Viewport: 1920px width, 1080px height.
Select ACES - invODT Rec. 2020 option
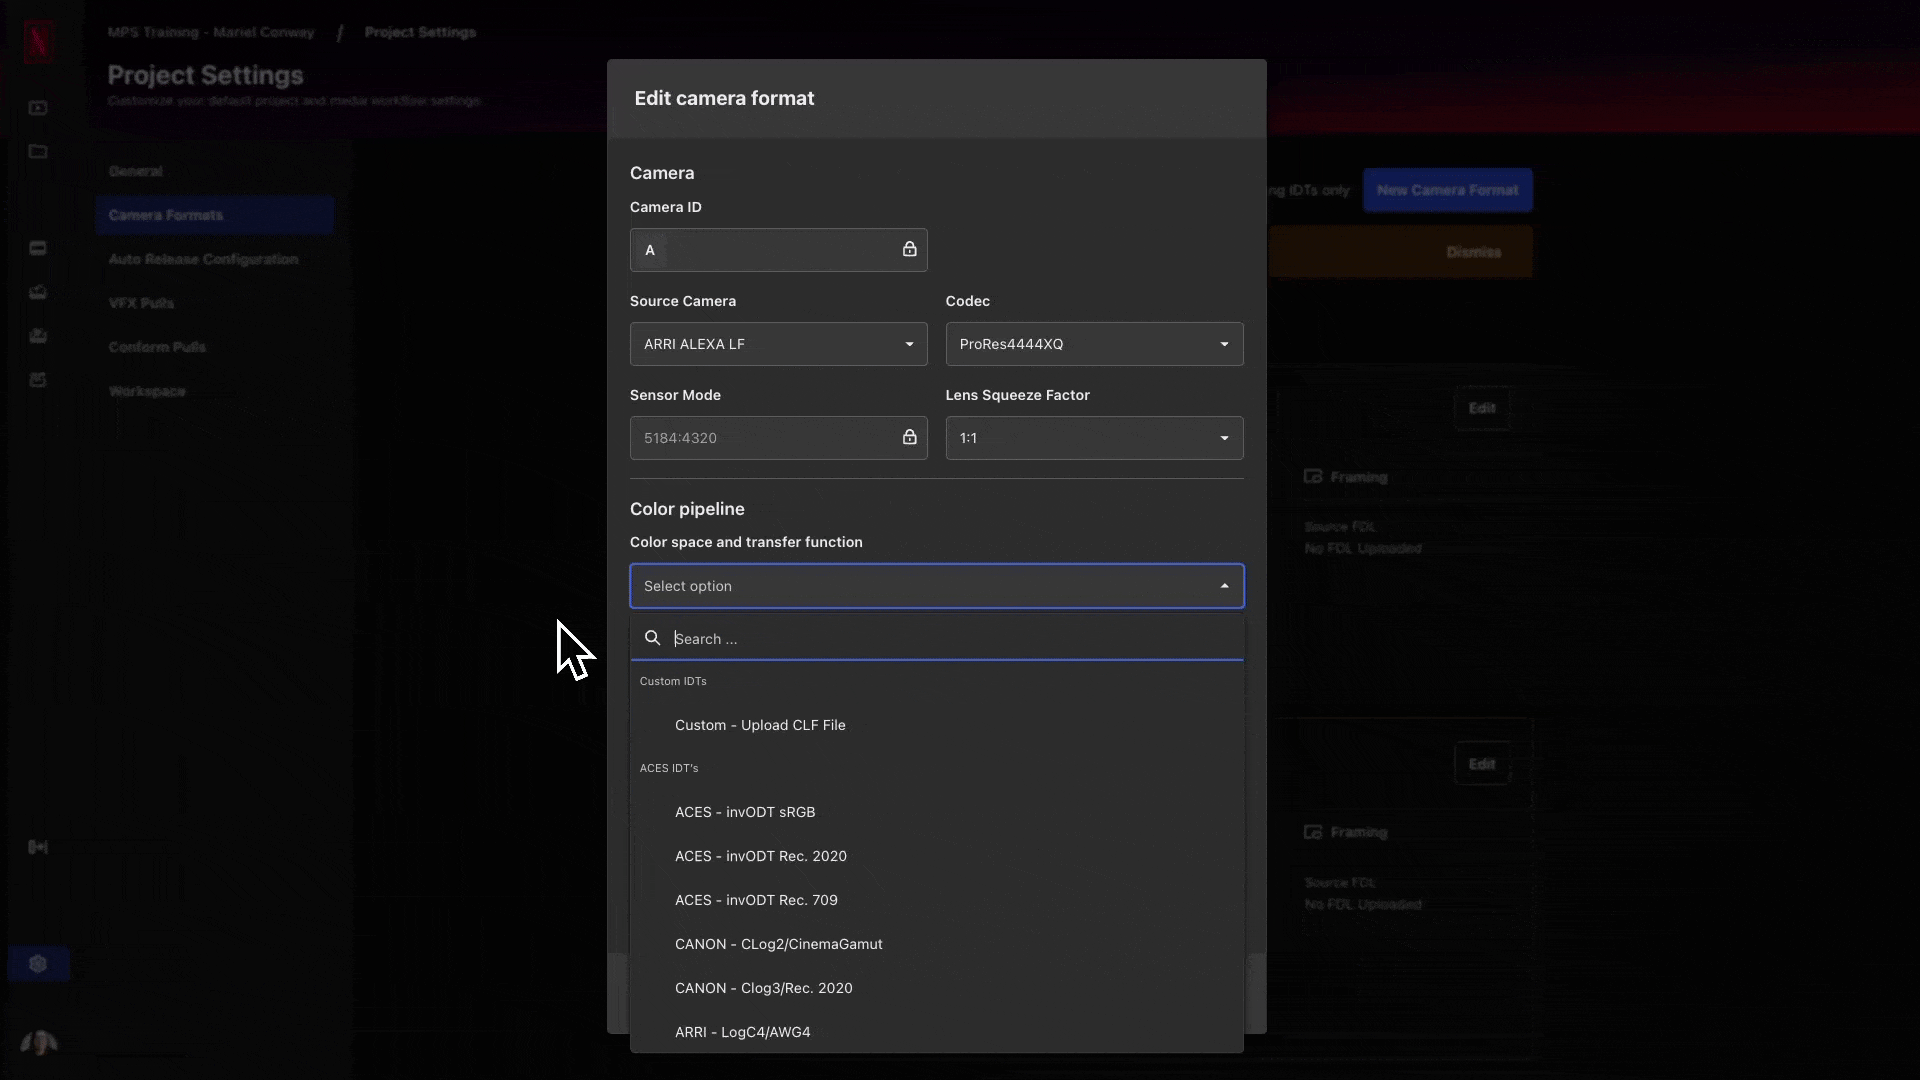pyautogui.click(x=937, y=856)
